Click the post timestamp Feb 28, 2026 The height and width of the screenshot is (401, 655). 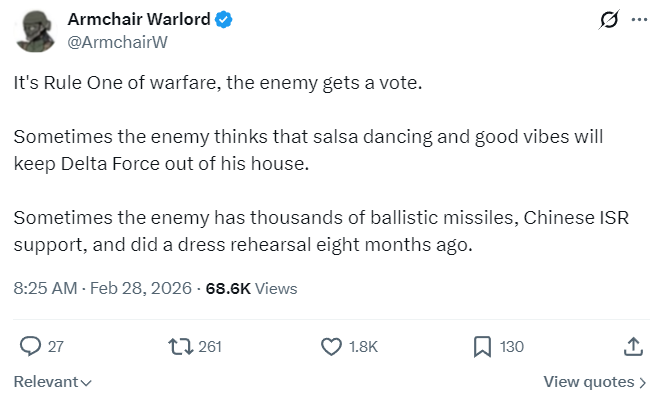143,289
